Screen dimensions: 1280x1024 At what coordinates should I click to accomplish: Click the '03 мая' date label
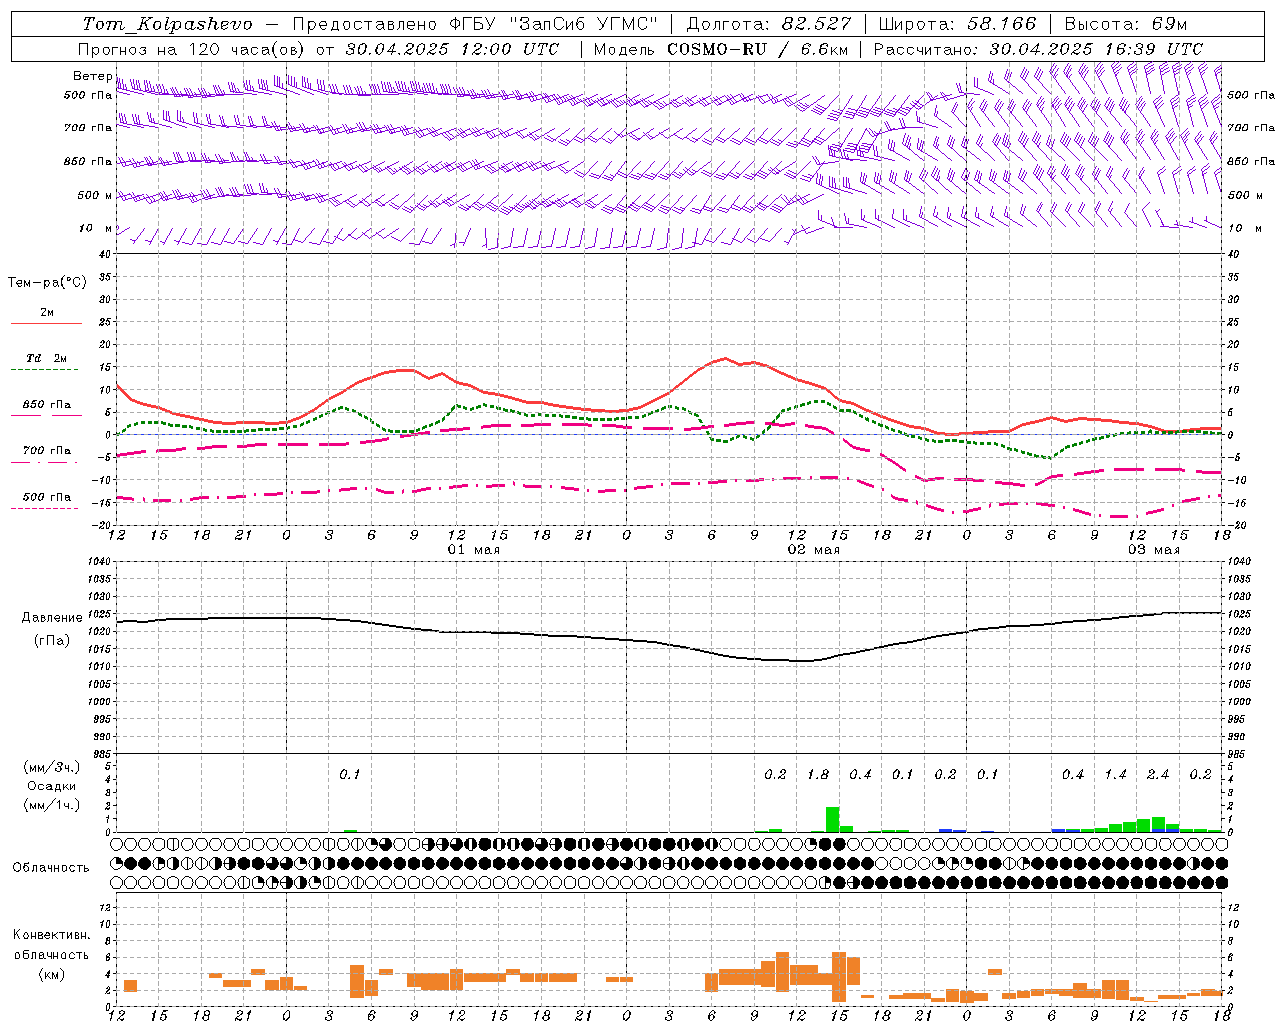[1153, 550]
